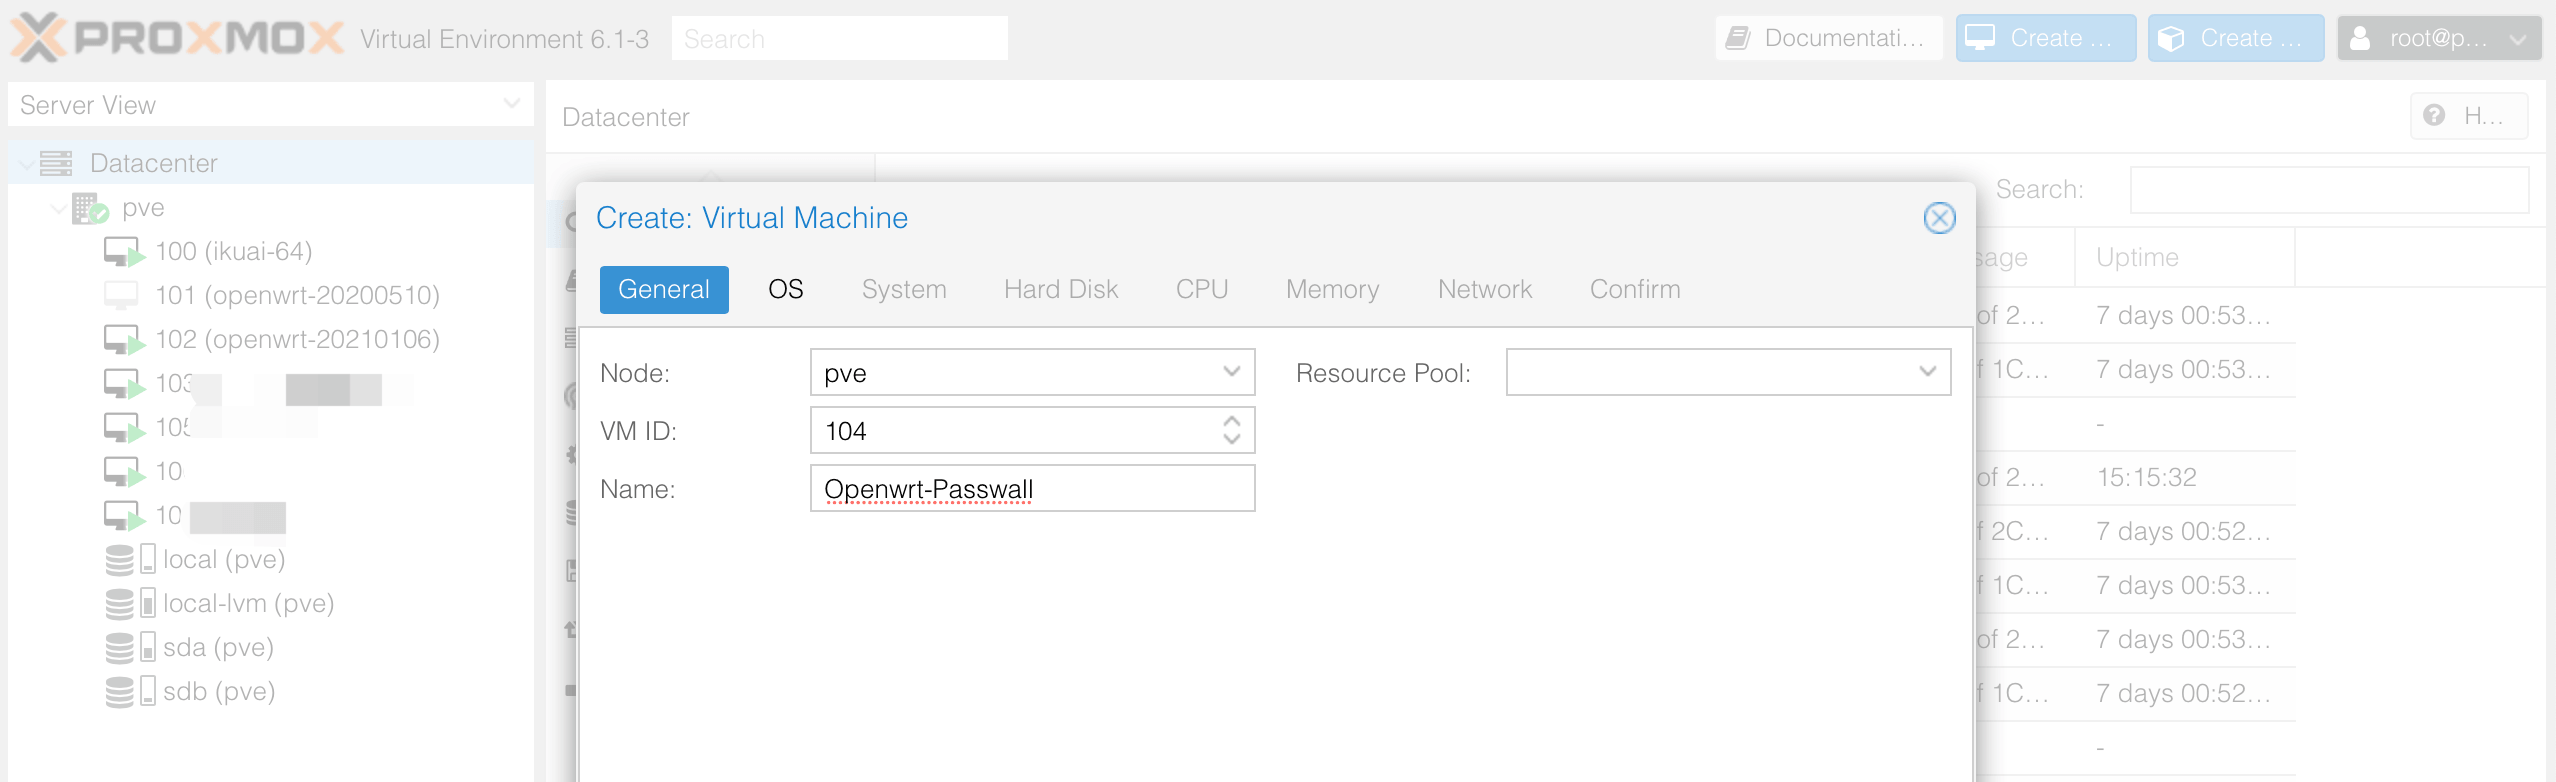Switch to the Network tab
The height and width of the screenshot is (782, 2556).
1485,289
